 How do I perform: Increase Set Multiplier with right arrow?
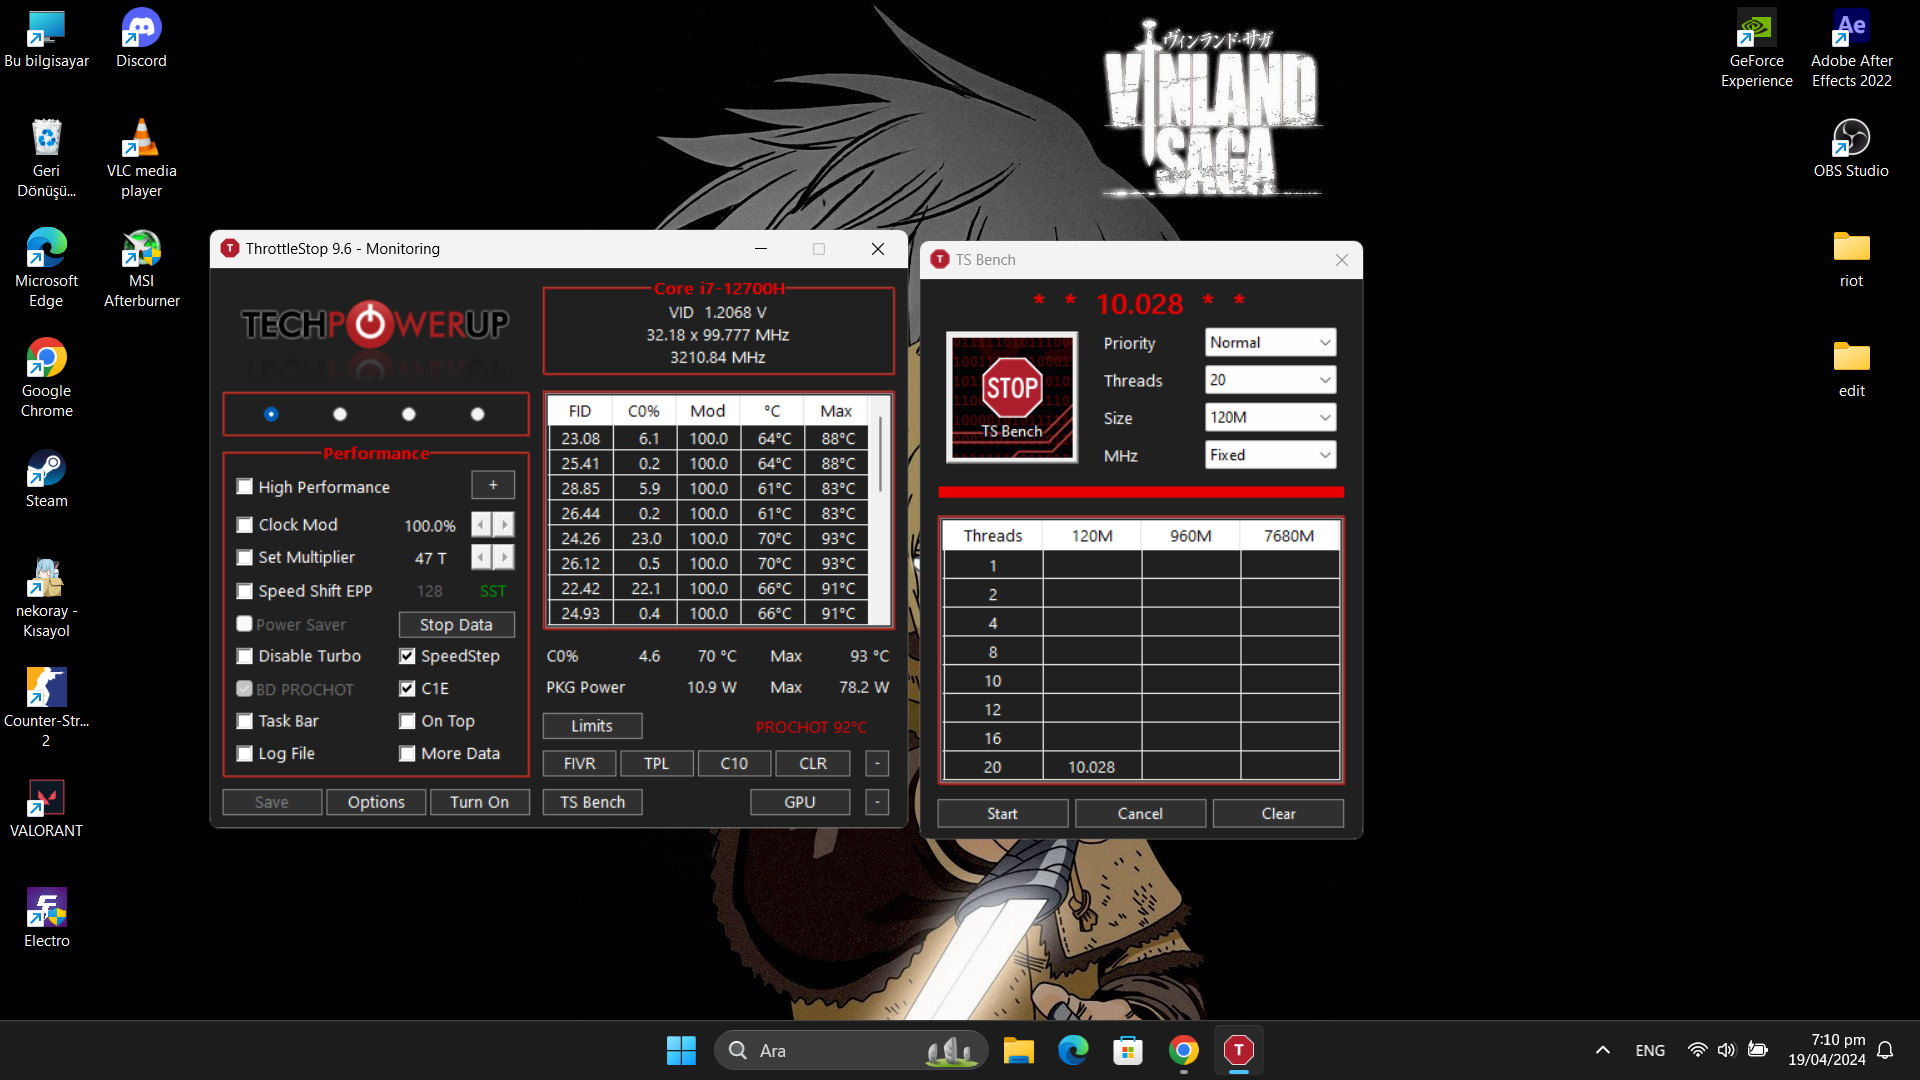coord(504,557)
